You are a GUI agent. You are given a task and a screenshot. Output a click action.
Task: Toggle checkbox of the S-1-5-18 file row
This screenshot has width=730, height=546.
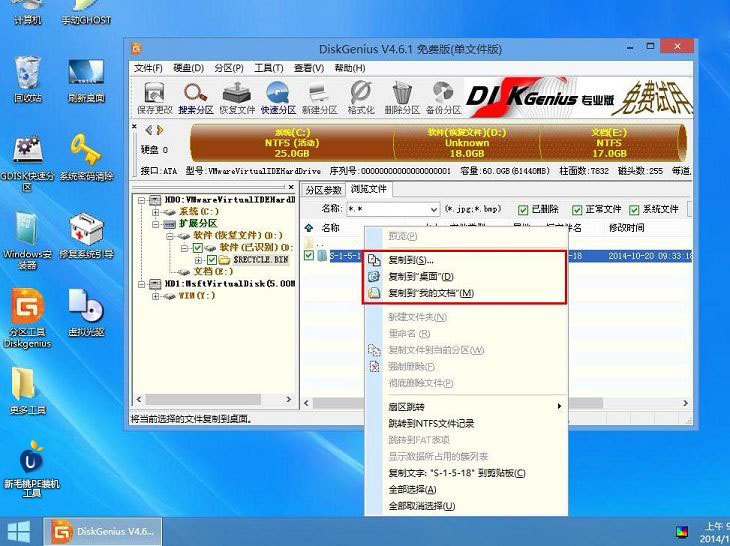(309, 255)
